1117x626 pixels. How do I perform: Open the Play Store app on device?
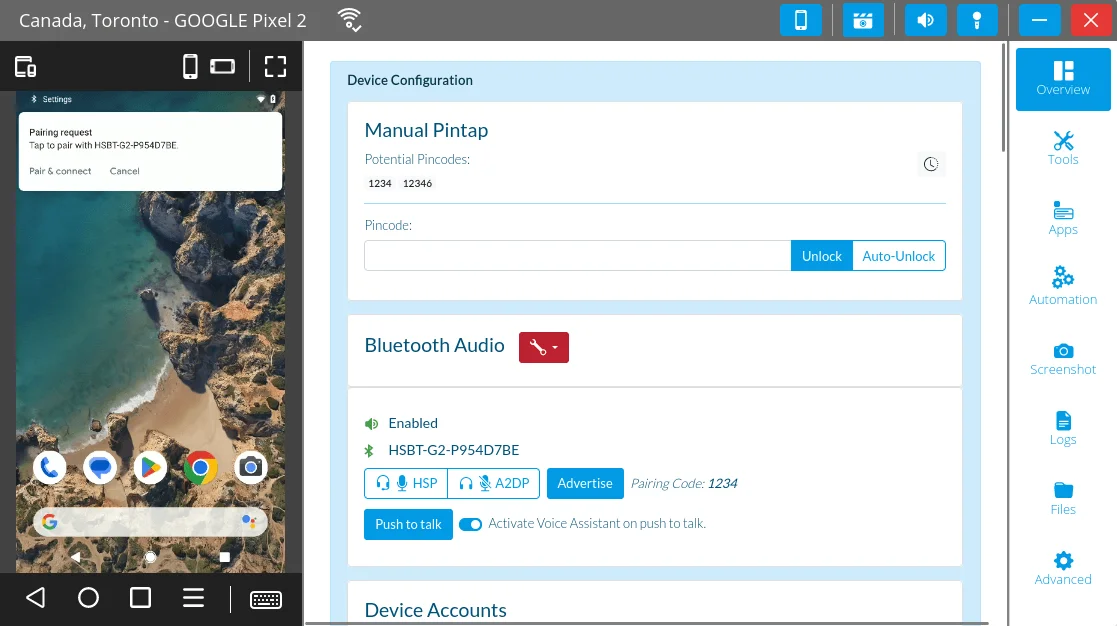pos(150,467)
